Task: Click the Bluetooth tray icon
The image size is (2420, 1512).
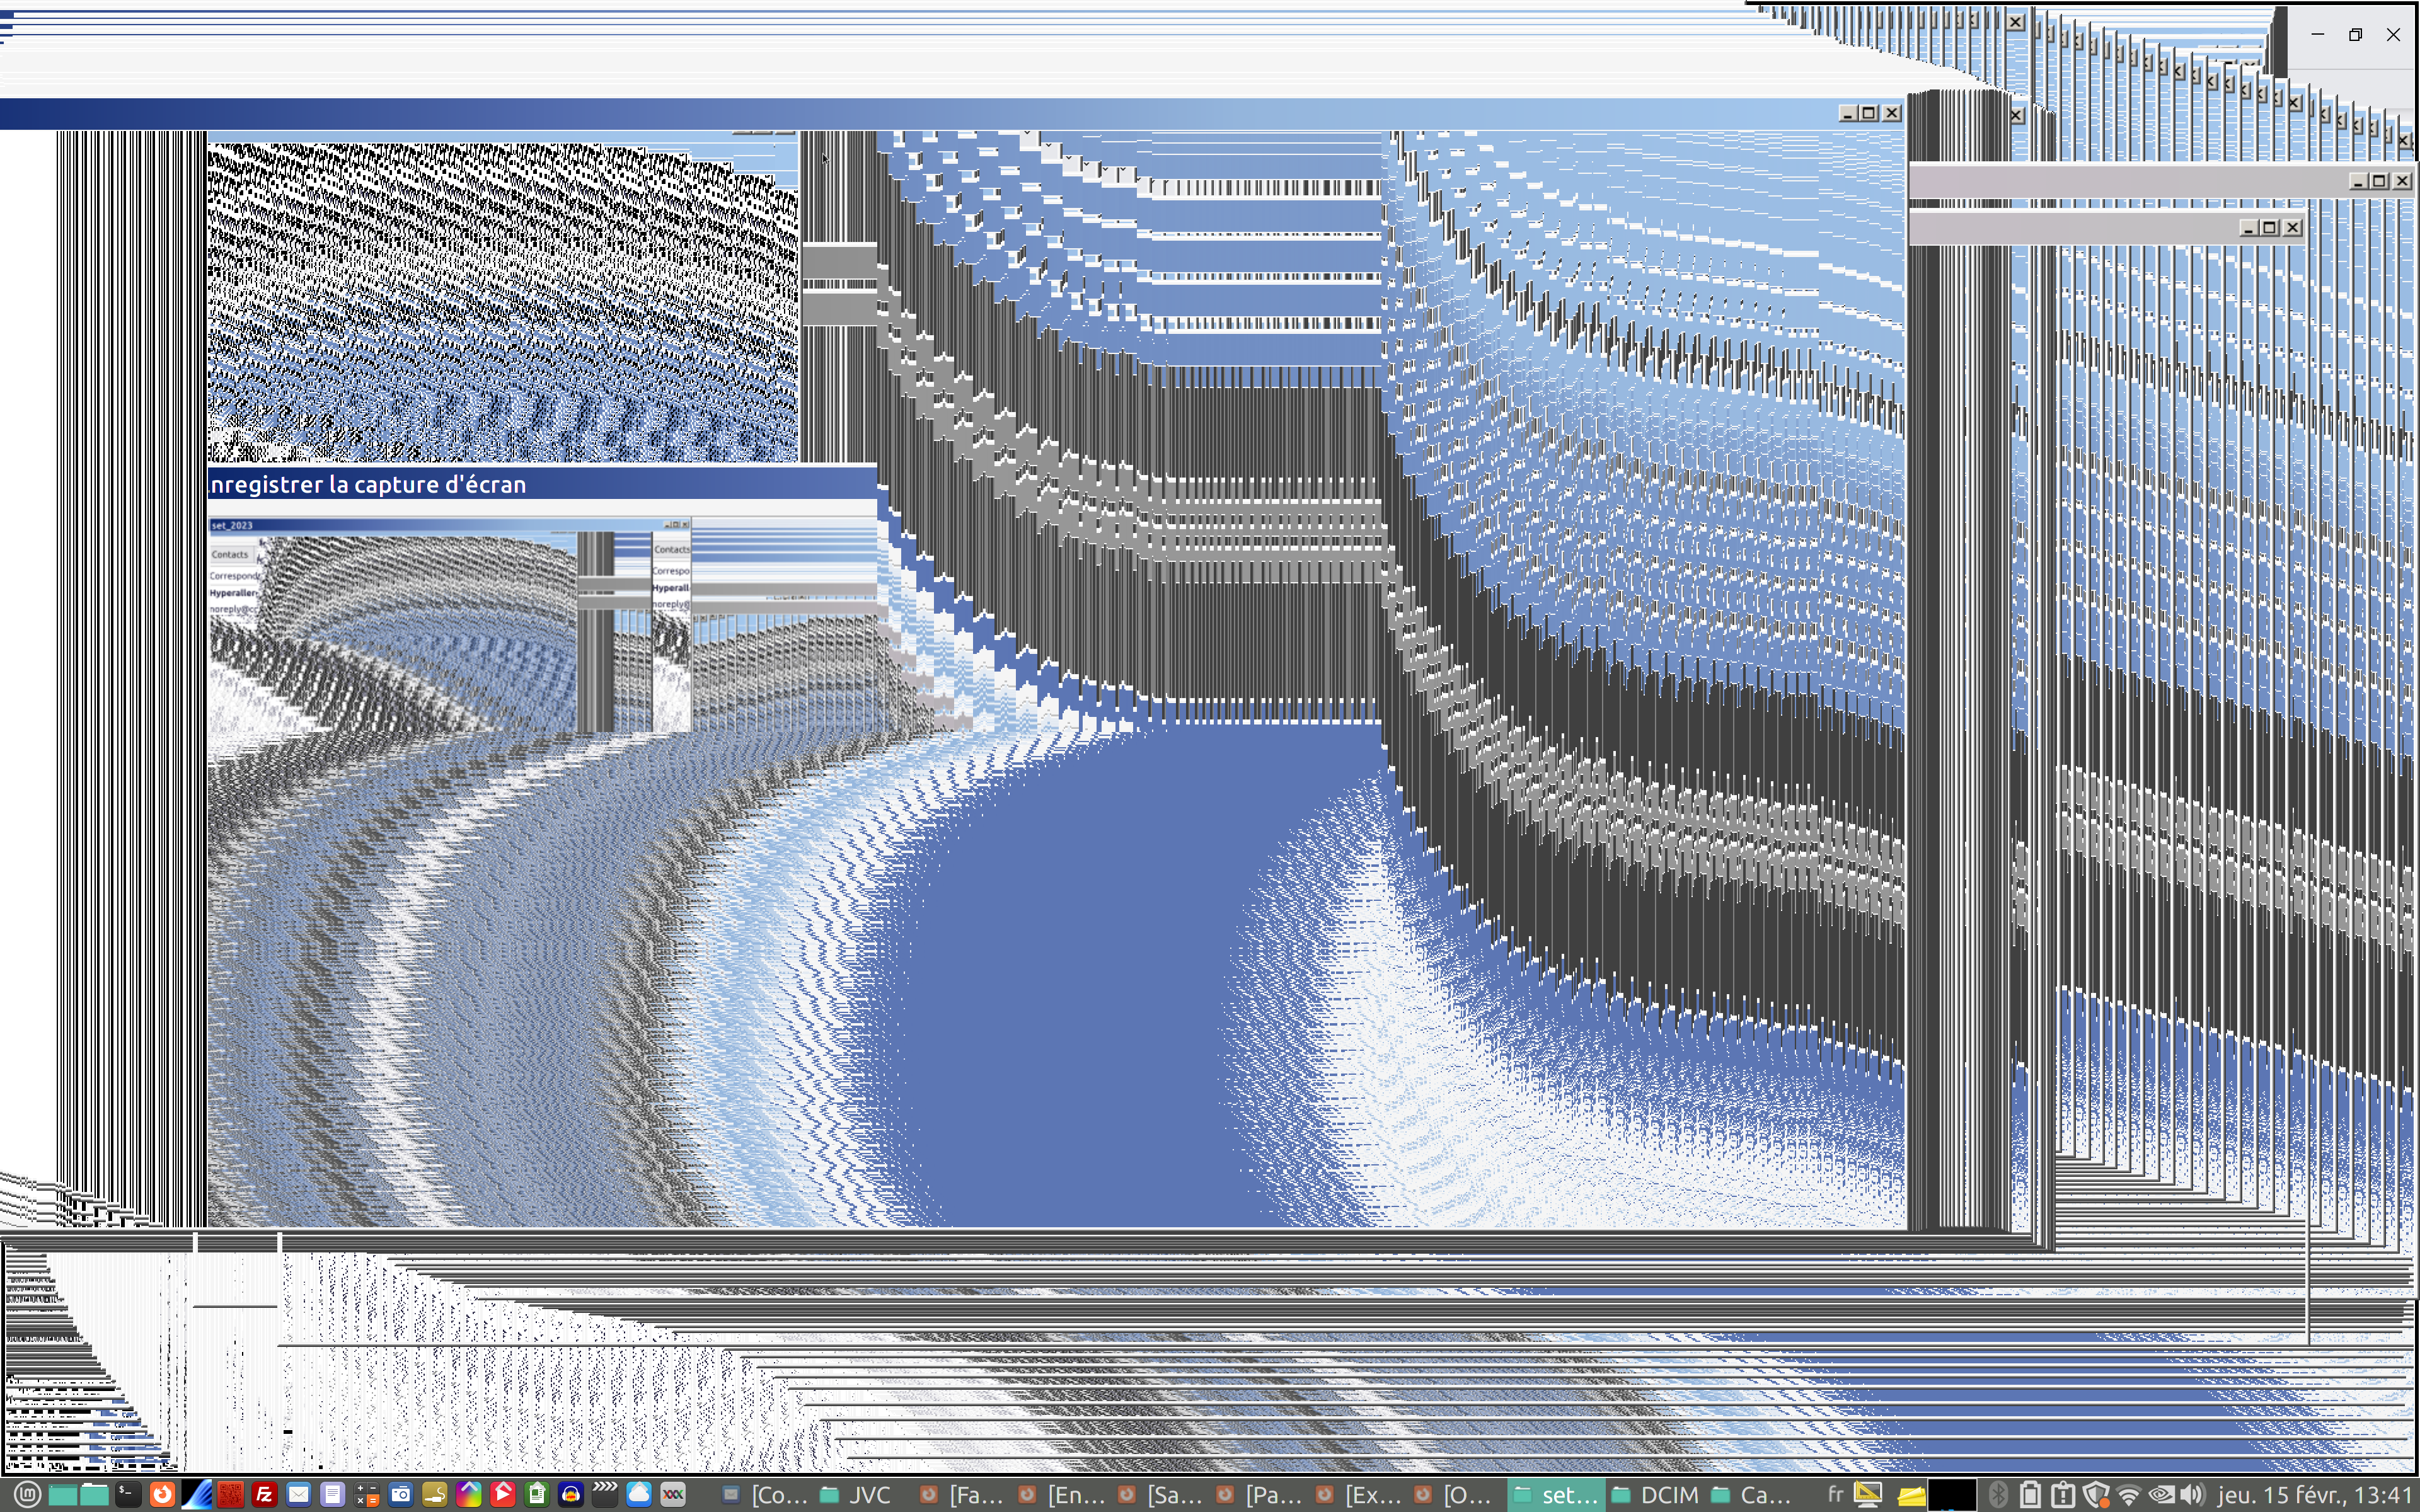Action: click(x=1998, y=1495)
